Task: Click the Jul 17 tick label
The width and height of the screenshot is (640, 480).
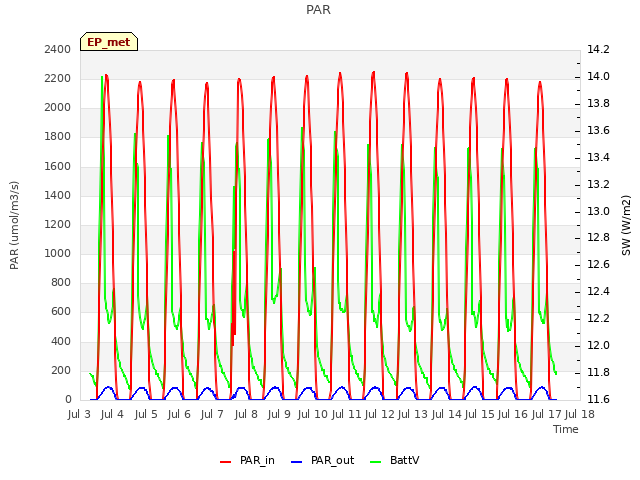Action: 547,415
